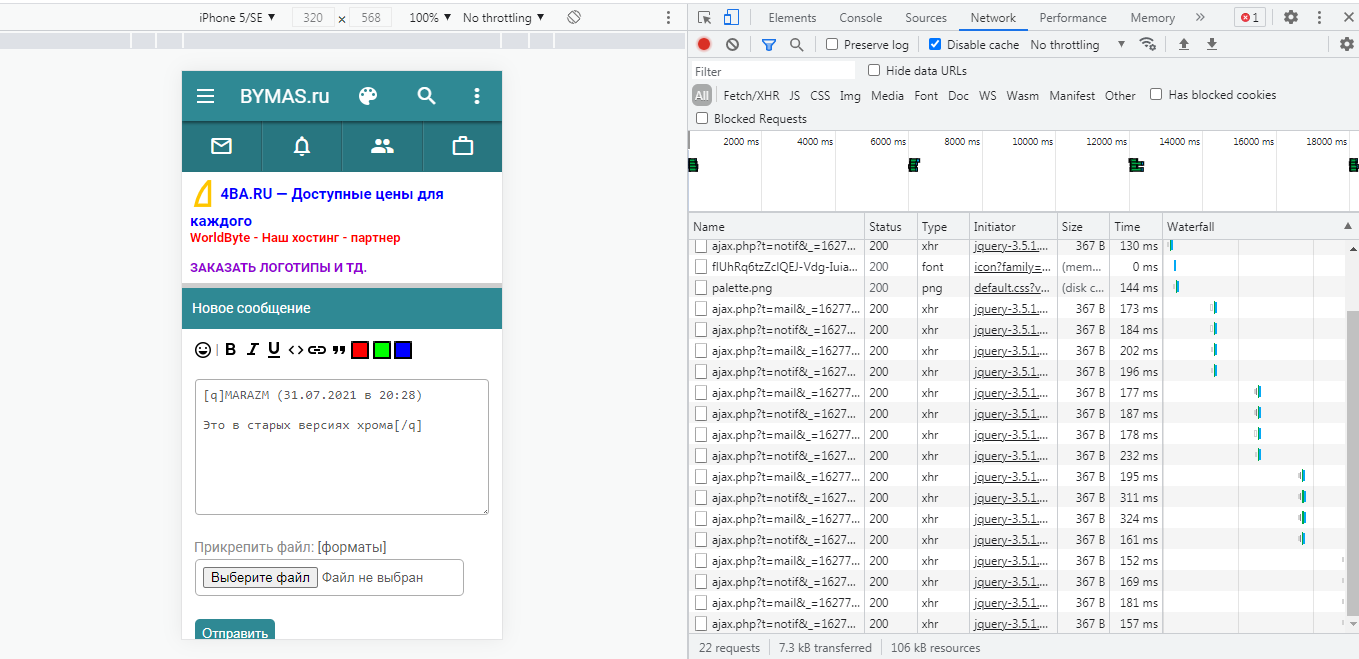Pick the red color swatch
This screenshot has width=1359, height=659.
coord(360,350)
